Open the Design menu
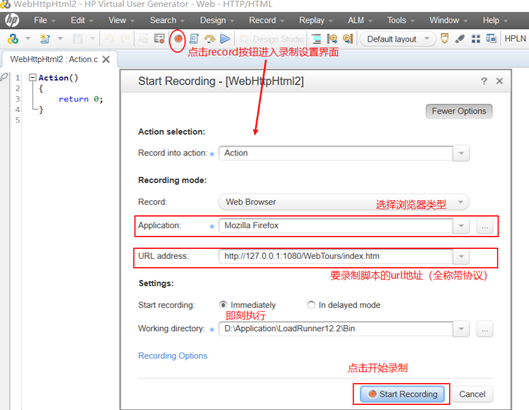 tap(217, 21)
